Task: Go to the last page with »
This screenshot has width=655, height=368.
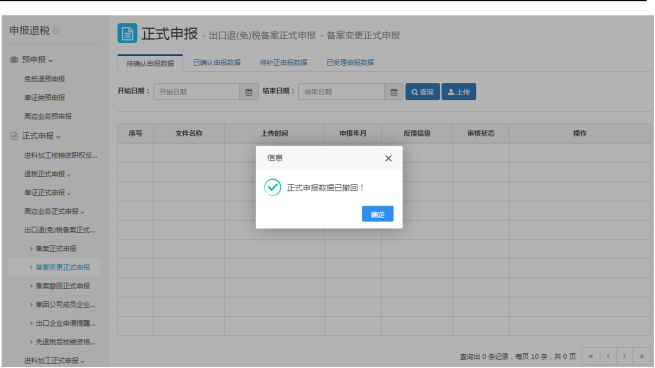Action: [642, 356]
